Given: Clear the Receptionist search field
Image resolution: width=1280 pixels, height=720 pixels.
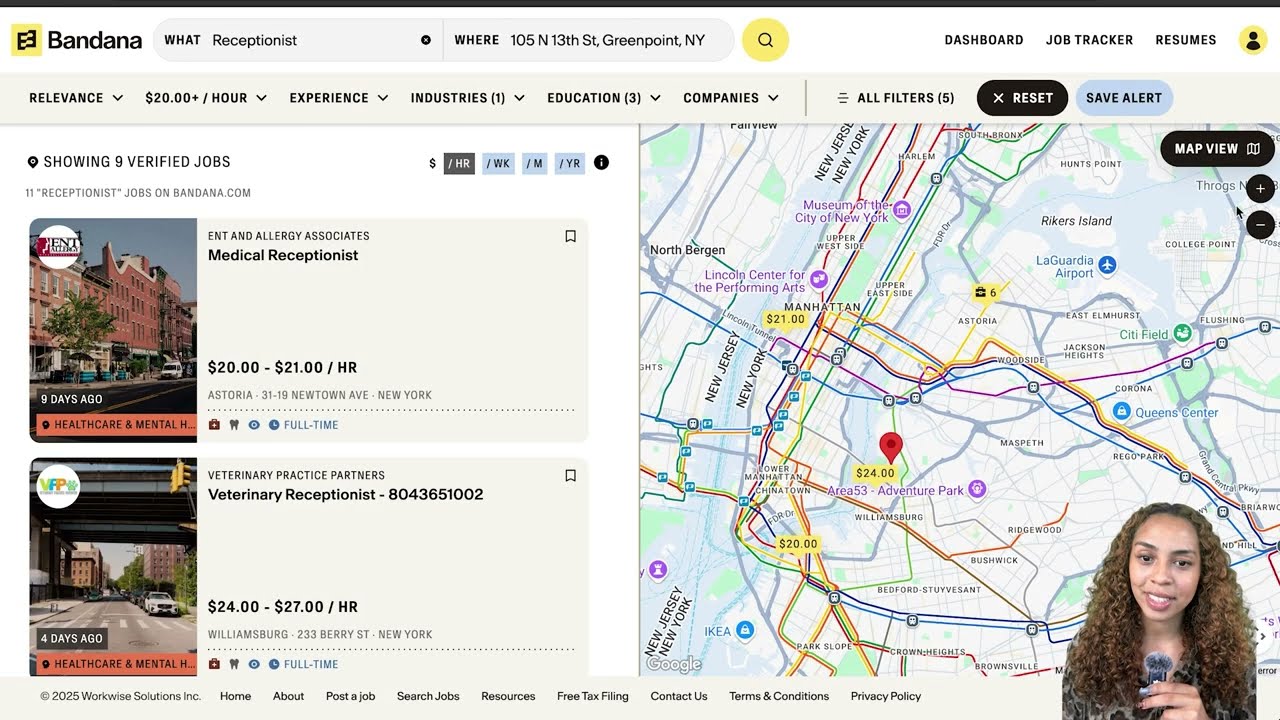Looking at the screenshot, I should click(x=426, y=40).
